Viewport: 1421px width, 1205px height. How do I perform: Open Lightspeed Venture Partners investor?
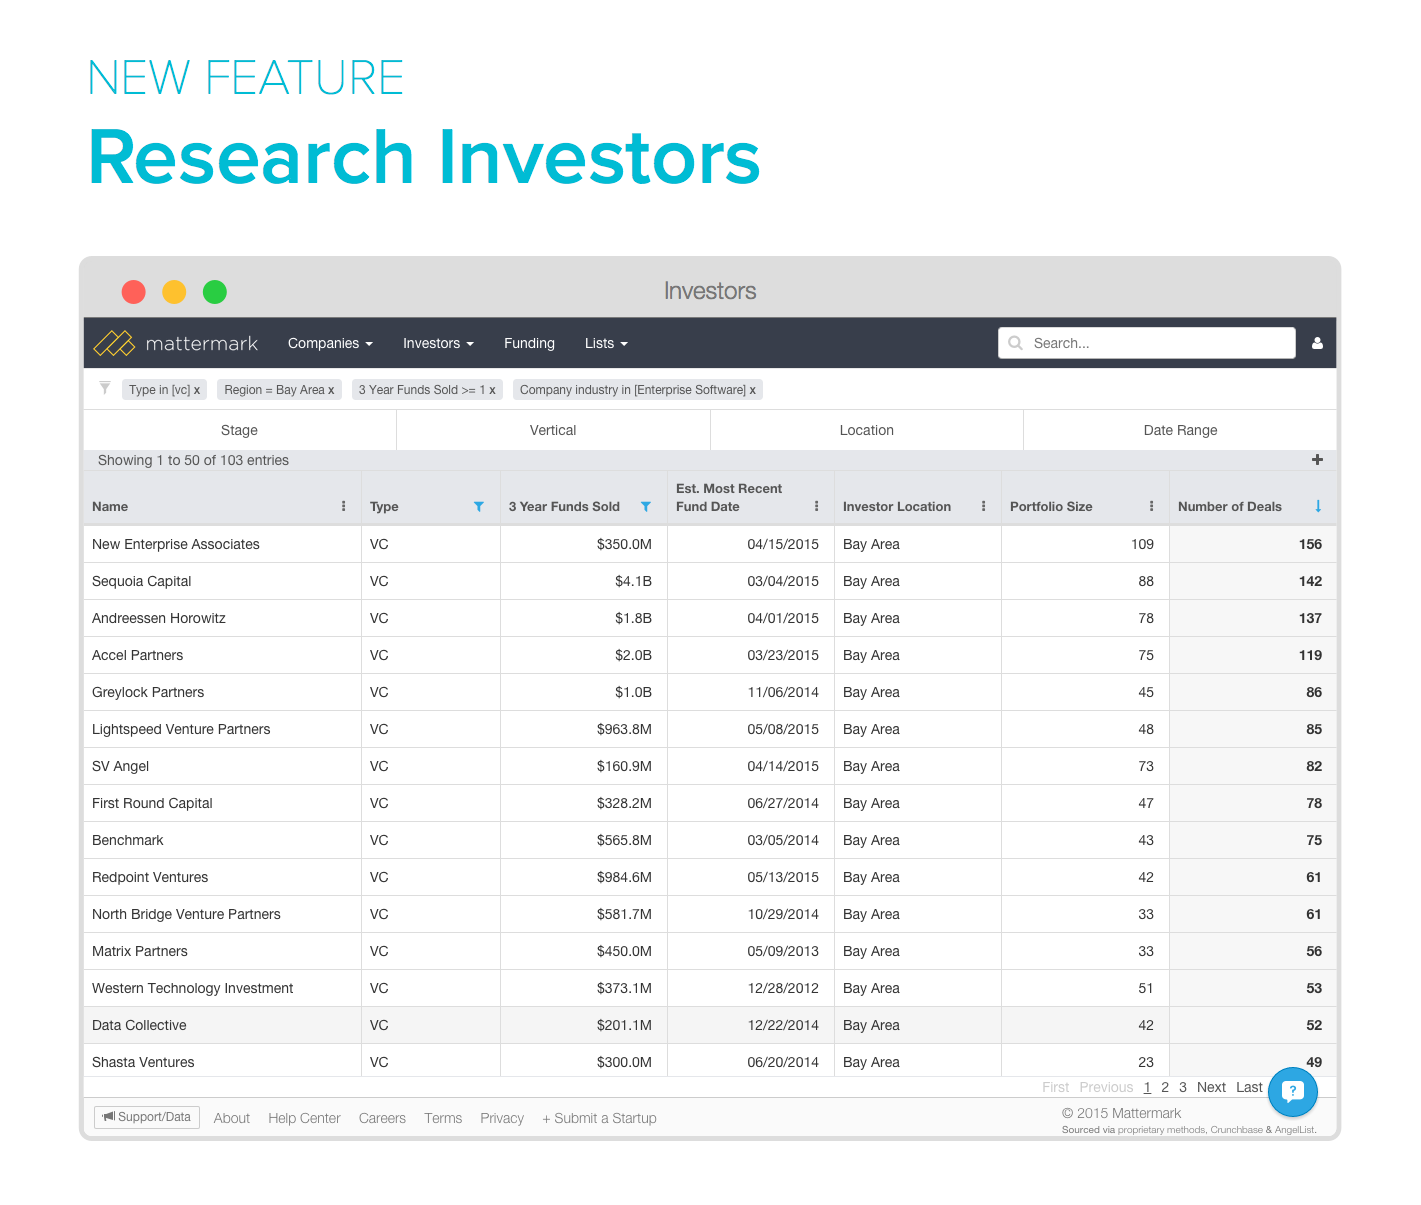click(181, 729)
